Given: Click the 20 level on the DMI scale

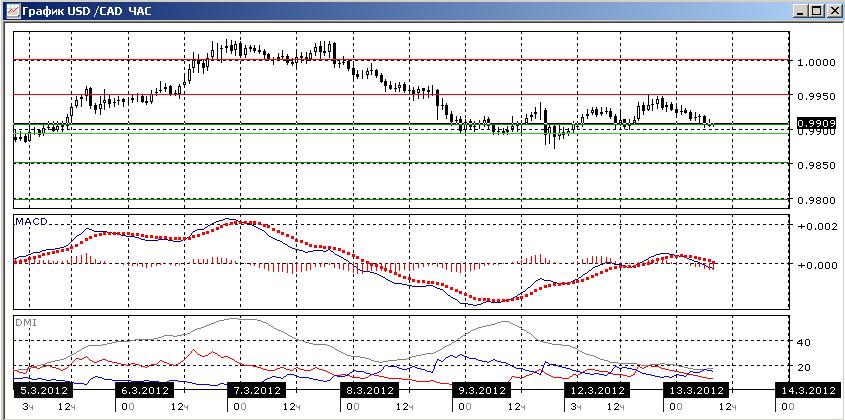Looking at the screenshot, I should pyautogui.click(x=802, y=367).
